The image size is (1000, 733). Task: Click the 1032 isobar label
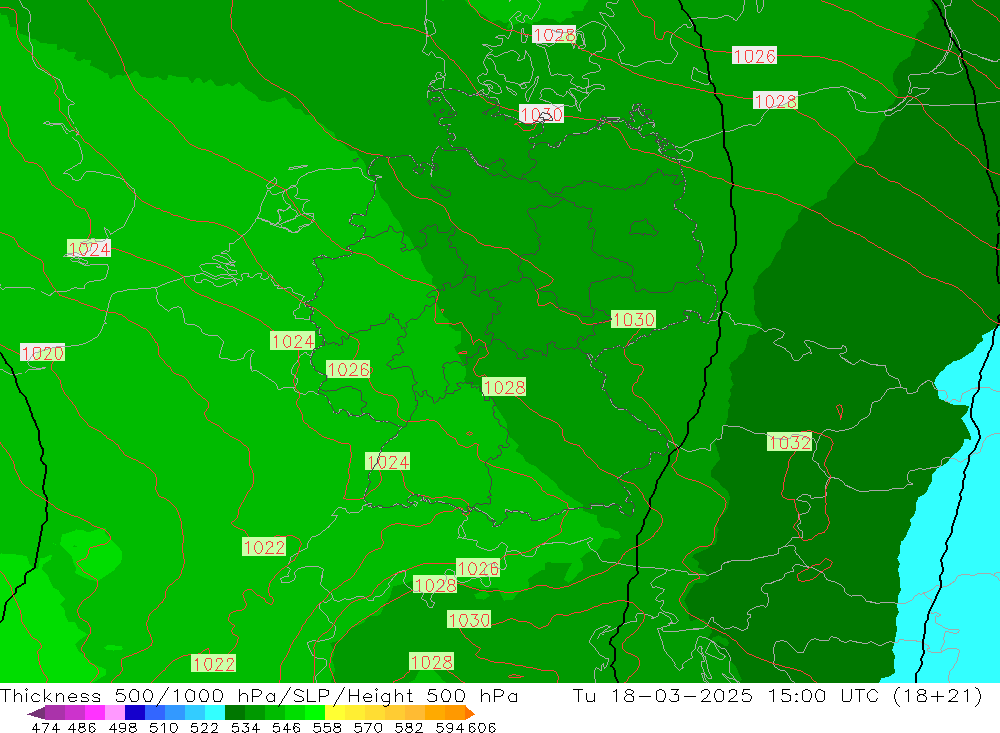(x=790, y=442)
